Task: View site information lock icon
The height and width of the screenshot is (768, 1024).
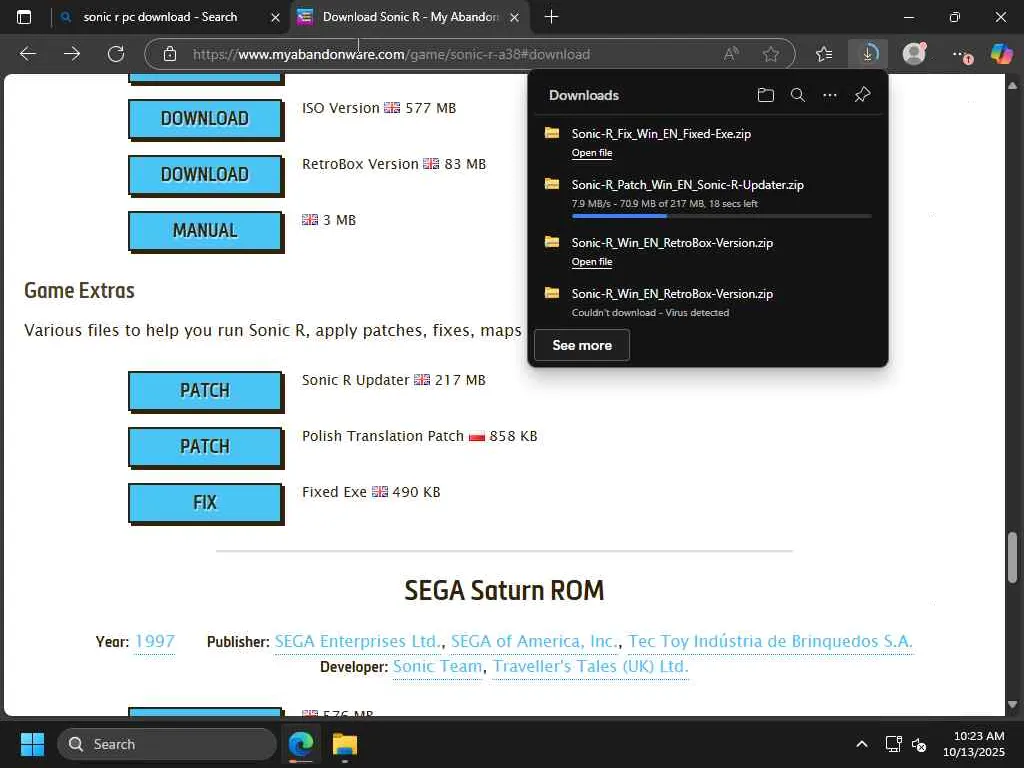Action: click(x=170, y=54)
